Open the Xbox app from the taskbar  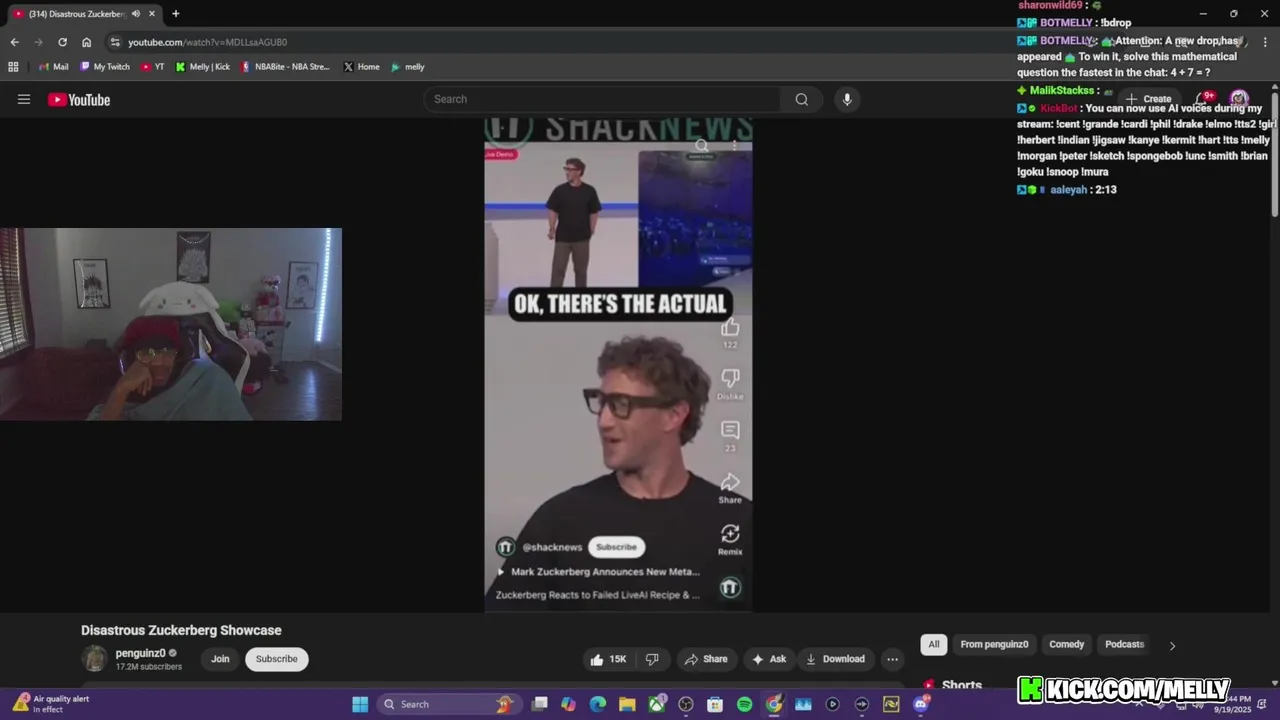pos(656,704)
